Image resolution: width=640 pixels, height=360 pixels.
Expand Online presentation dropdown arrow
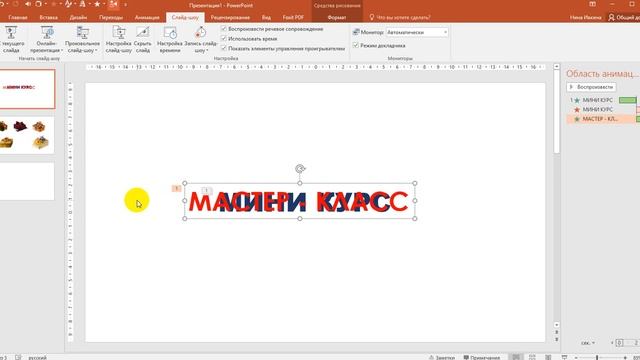[62, 50]
